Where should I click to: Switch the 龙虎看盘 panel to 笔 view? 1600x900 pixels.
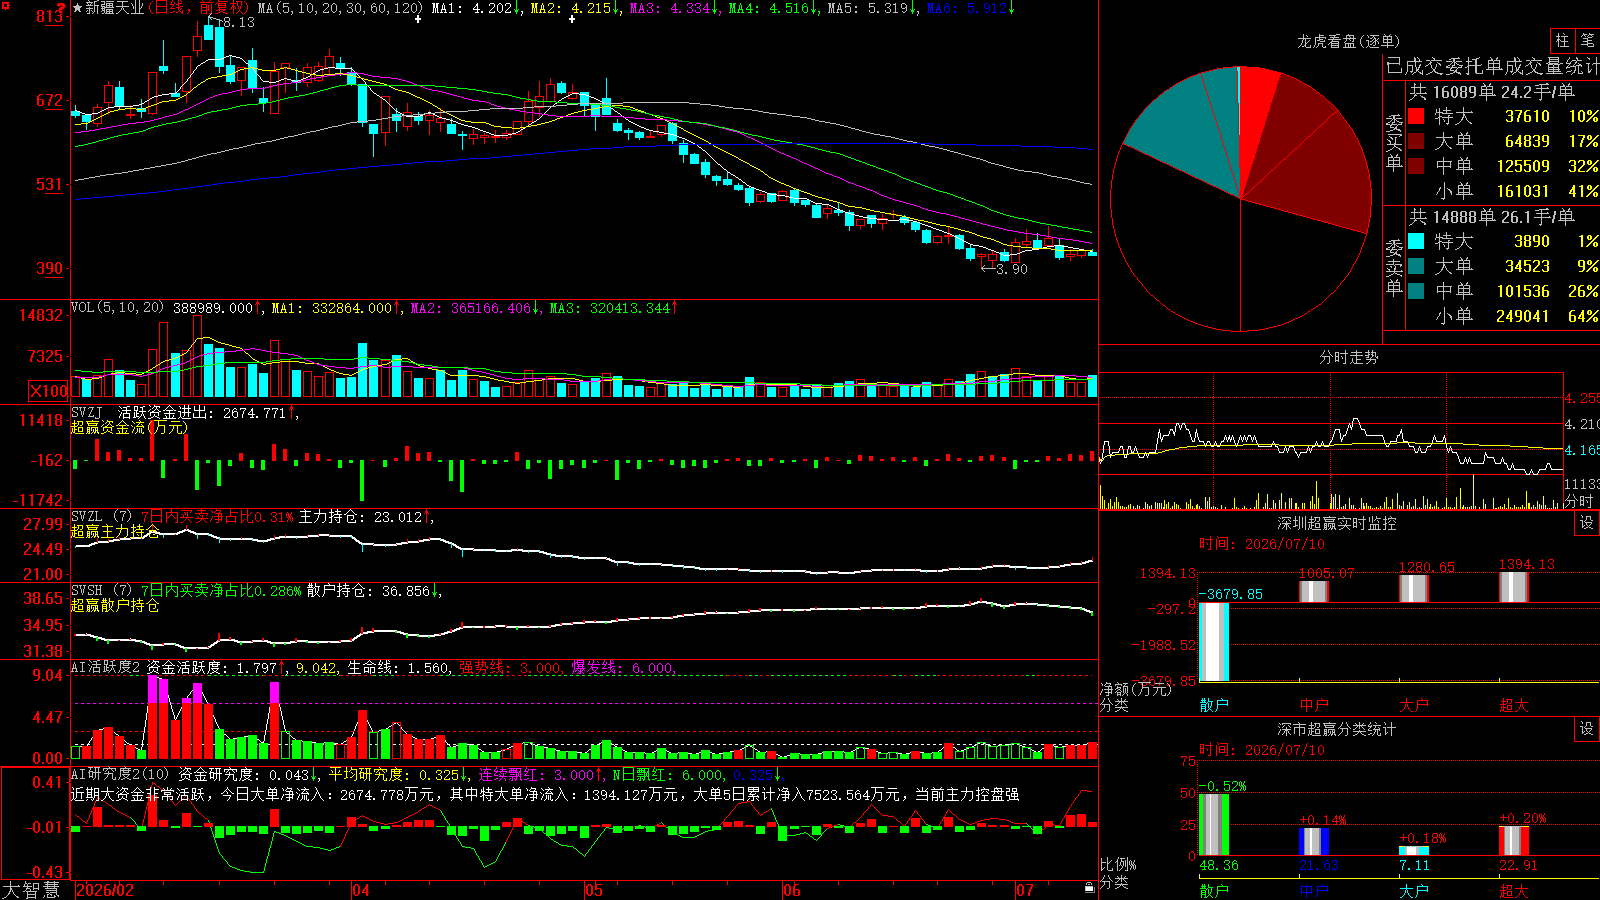click(1587, 40)
